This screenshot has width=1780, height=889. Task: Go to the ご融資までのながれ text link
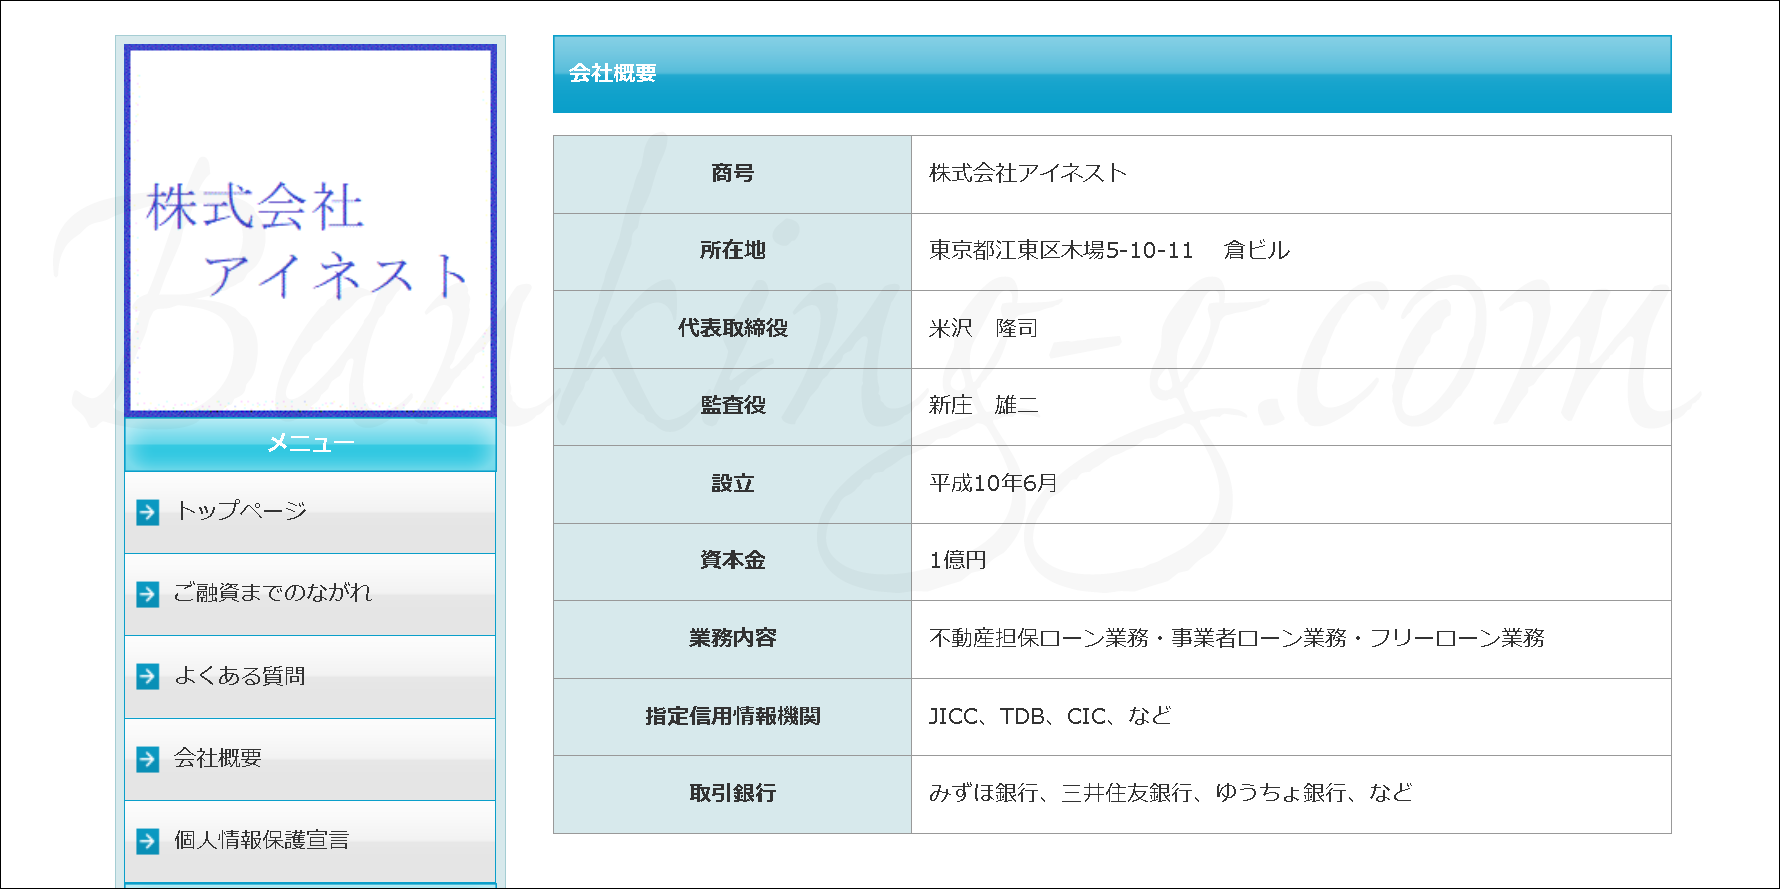273,593
